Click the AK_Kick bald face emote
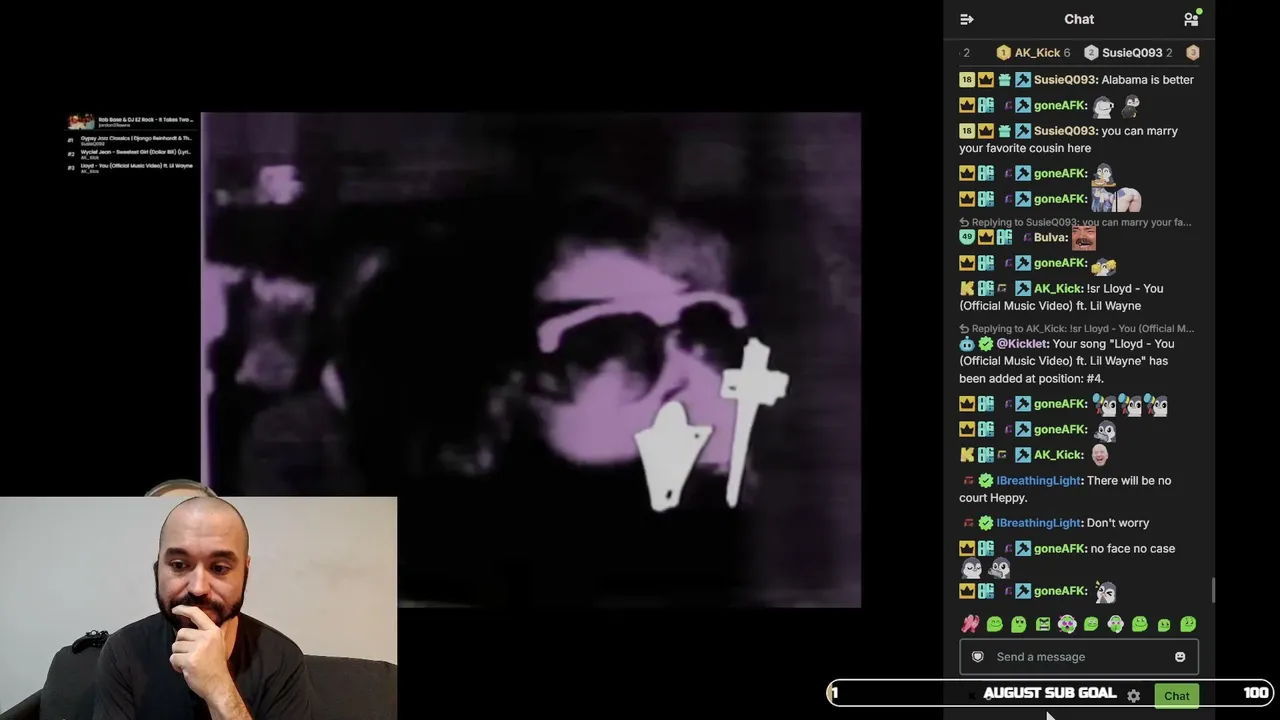 pos(1100,455)
